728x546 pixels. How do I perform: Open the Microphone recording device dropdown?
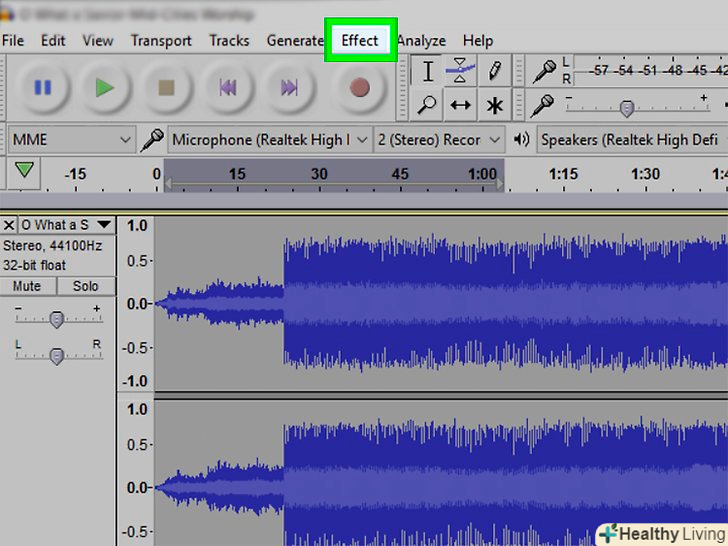[269, 139]
